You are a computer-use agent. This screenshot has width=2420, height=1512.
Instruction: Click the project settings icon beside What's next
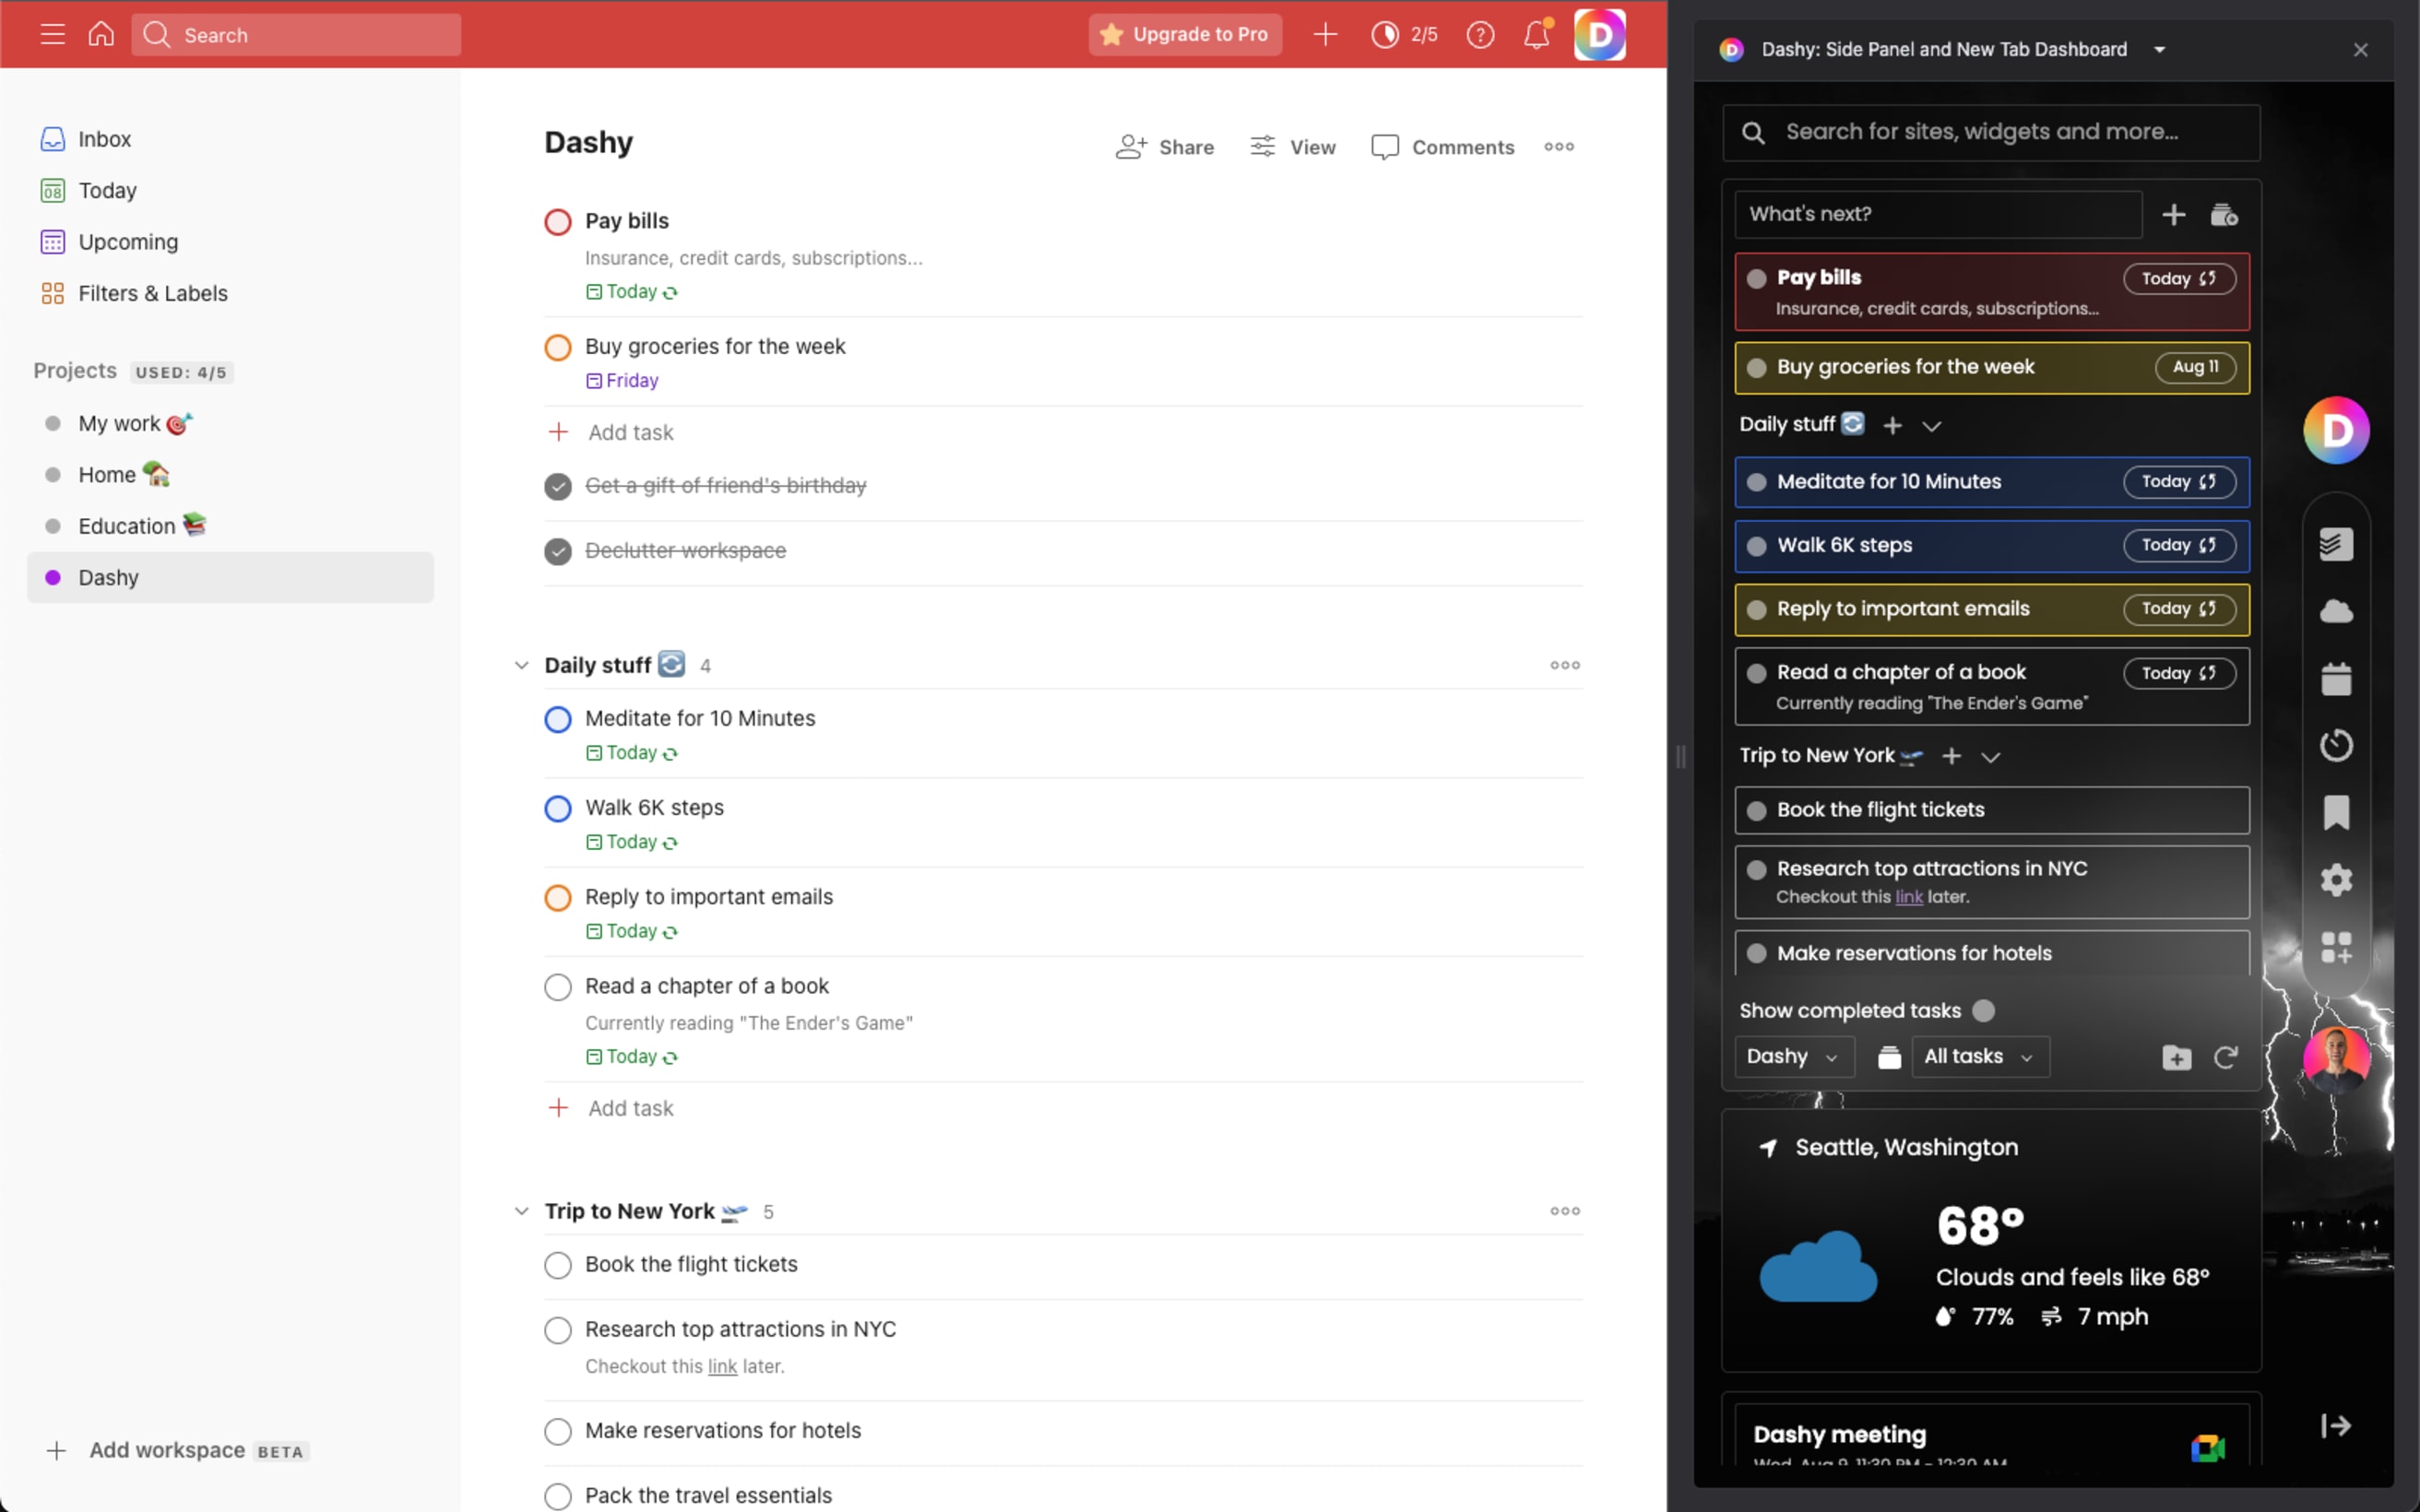click(2224, 215)
